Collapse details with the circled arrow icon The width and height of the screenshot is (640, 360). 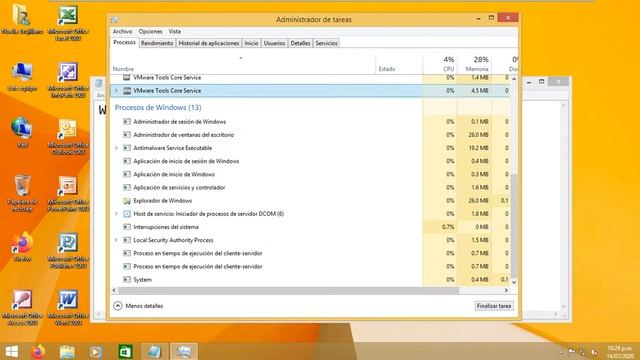click(118, 306)
